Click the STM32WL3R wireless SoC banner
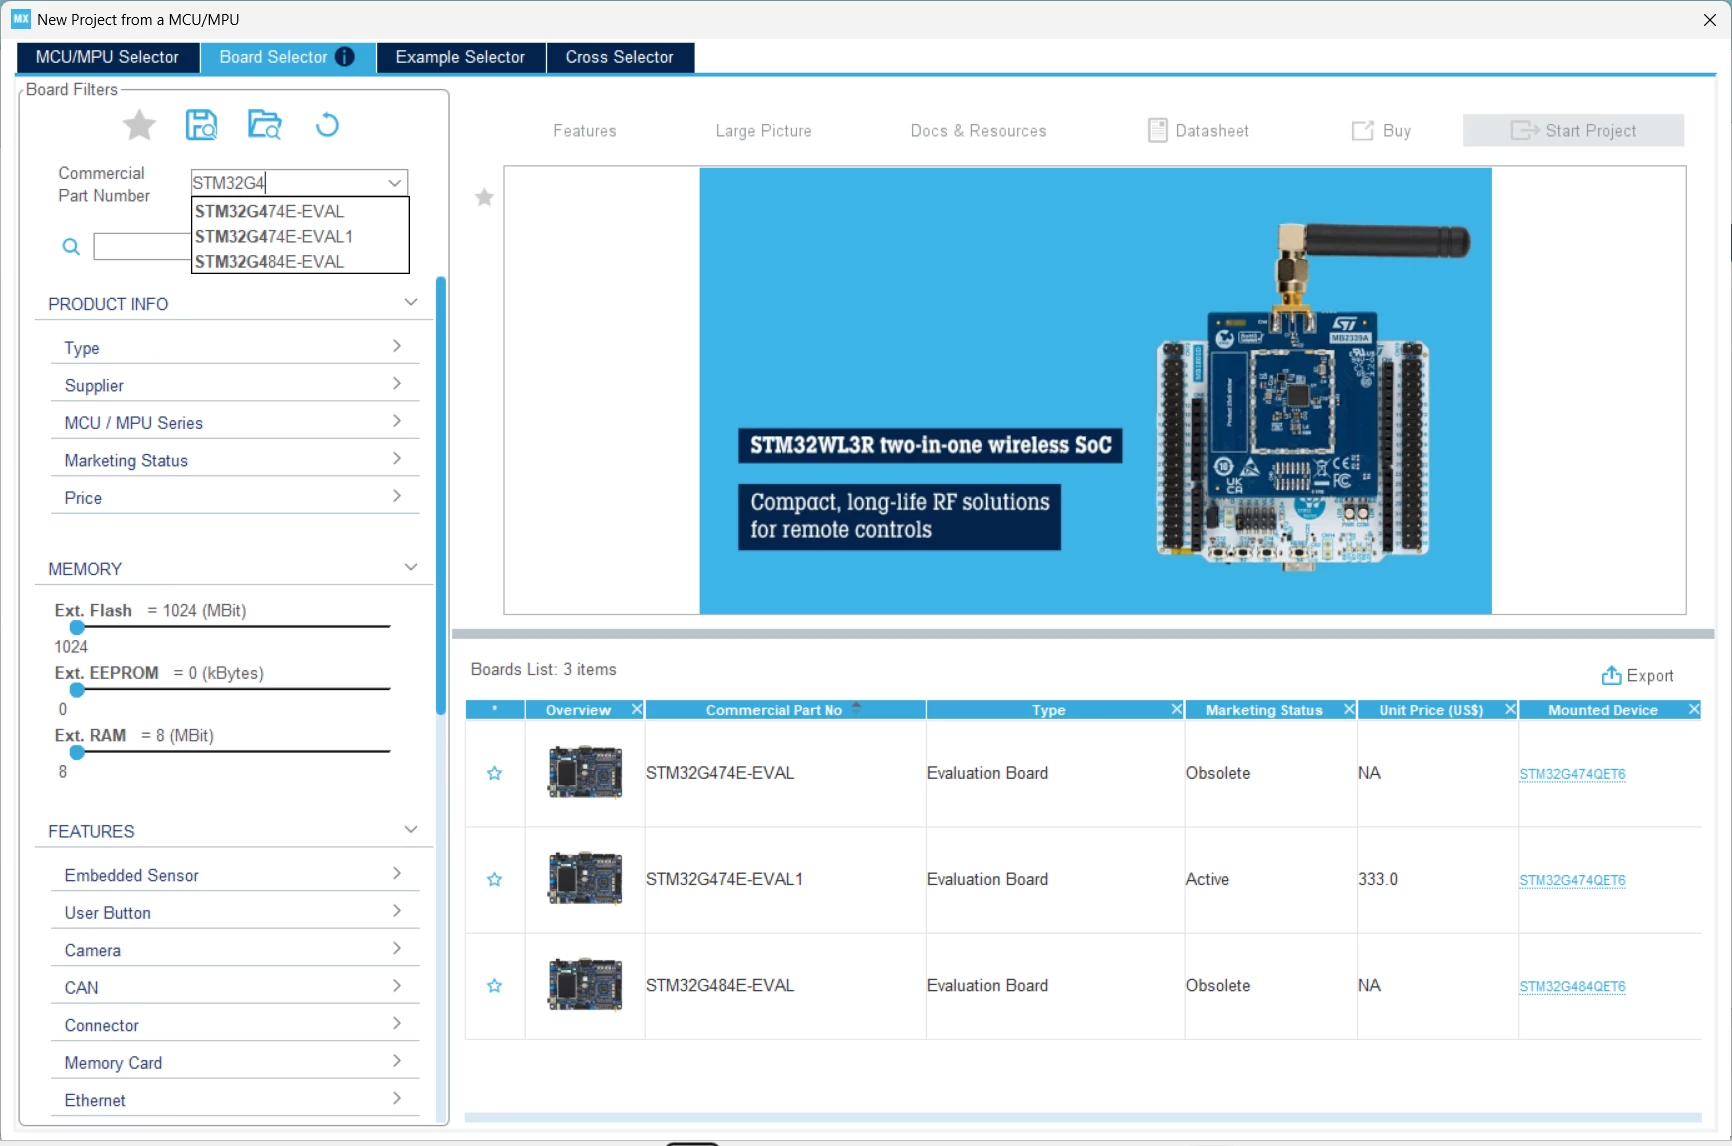This screenshot has height=1146, width=1732. (1095, 390)
